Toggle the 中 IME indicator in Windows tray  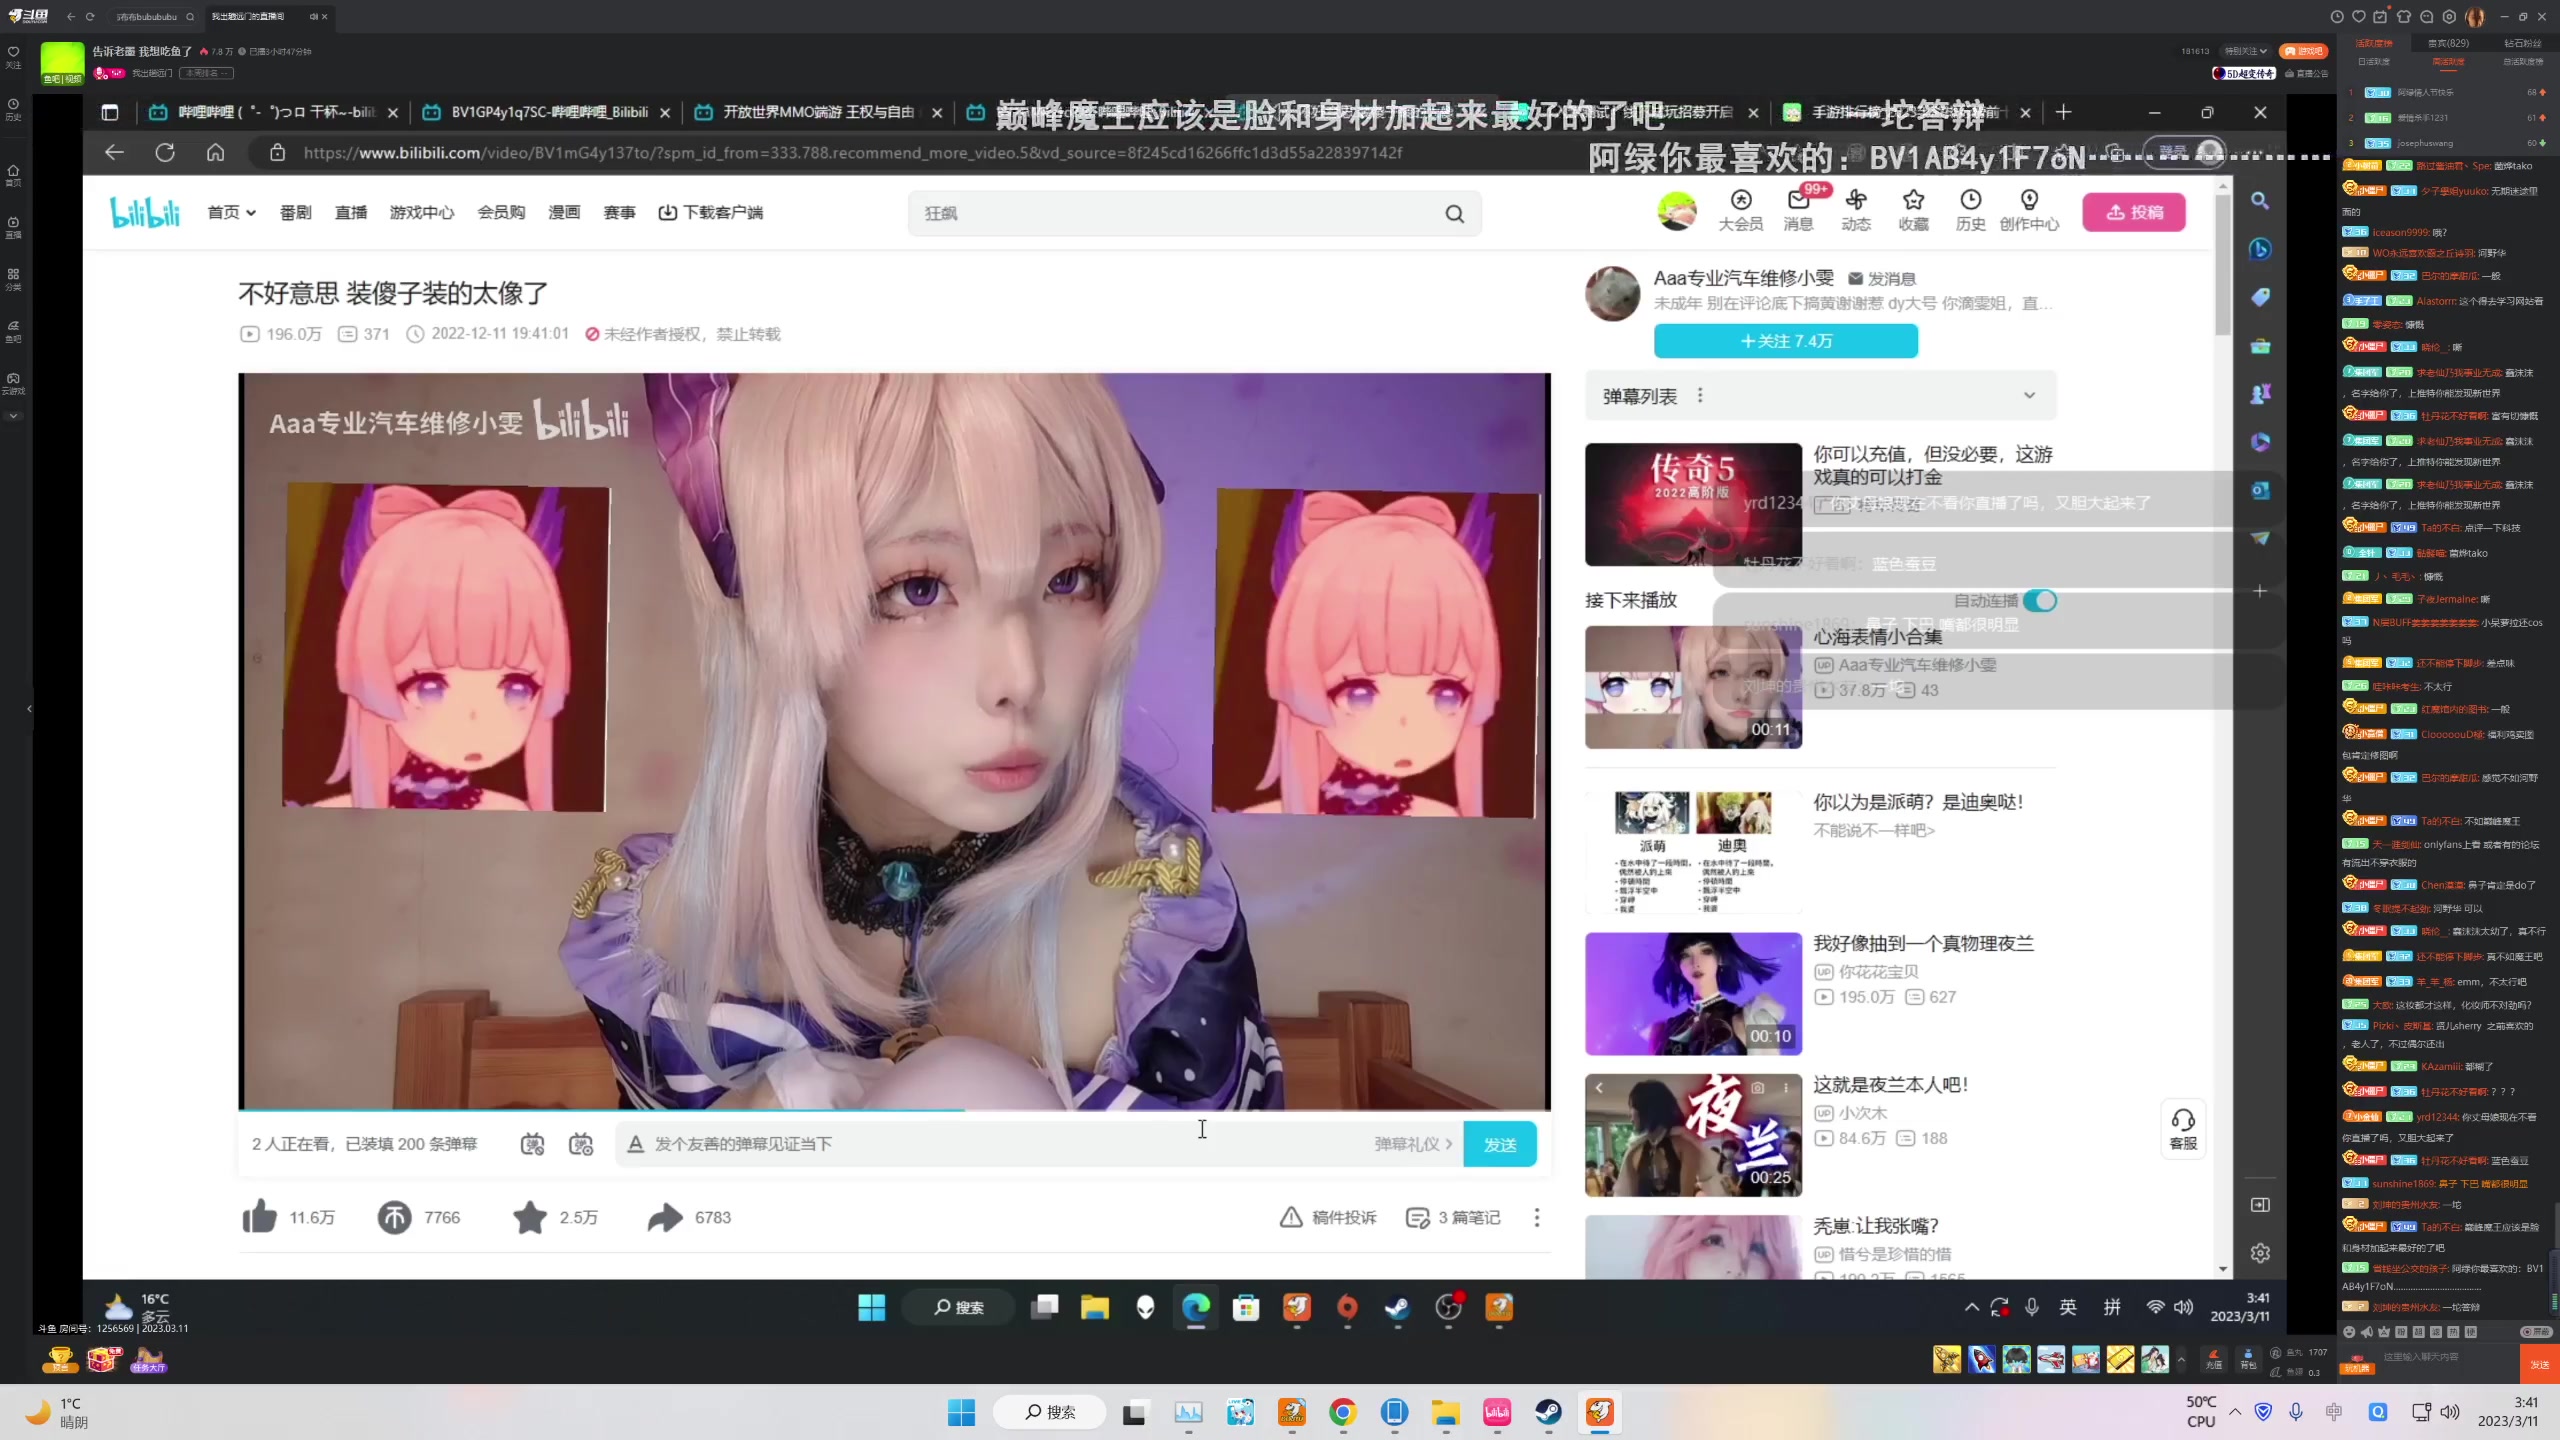coord(2334,1411)
